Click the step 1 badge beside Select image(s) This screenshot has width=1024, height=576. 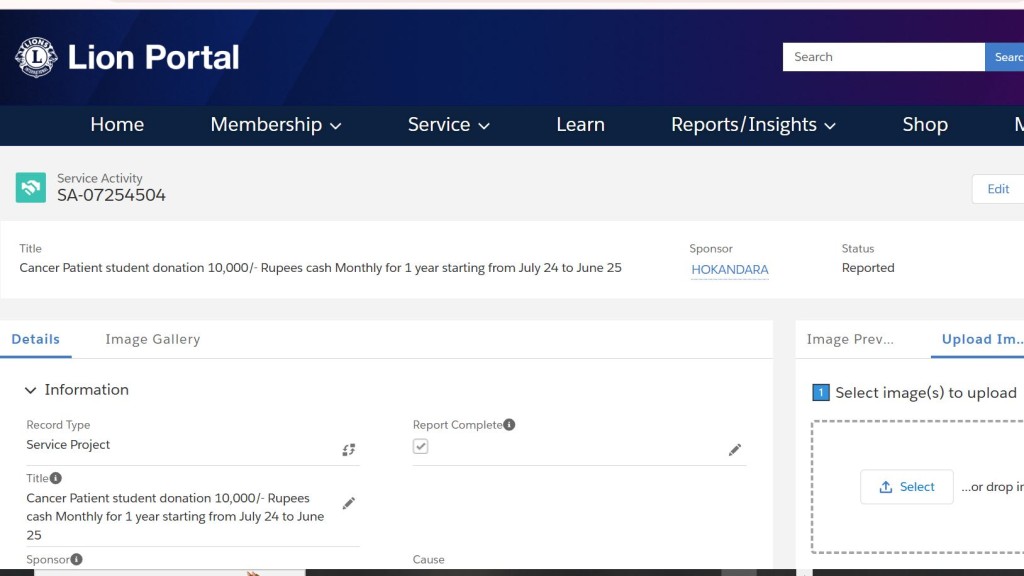821,392
